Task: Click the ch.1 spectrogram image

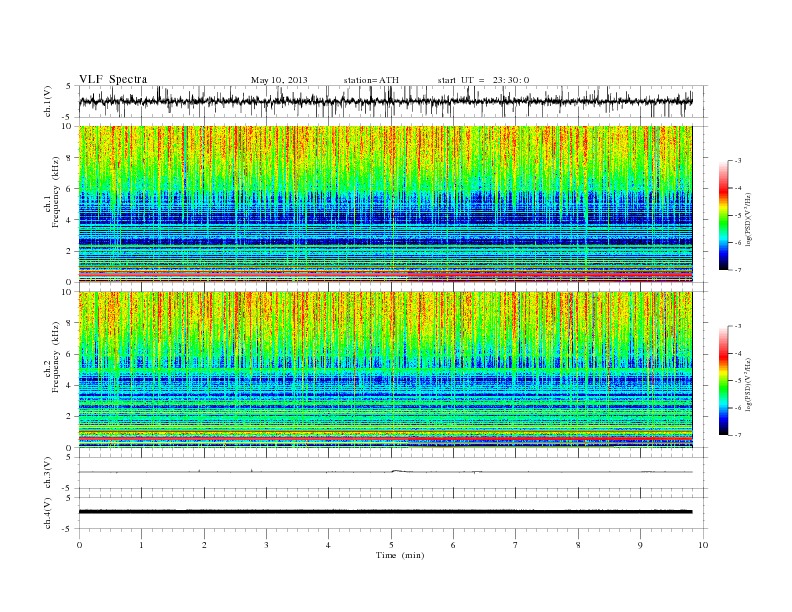Action: pyautogui.click(x=385, y=204)
